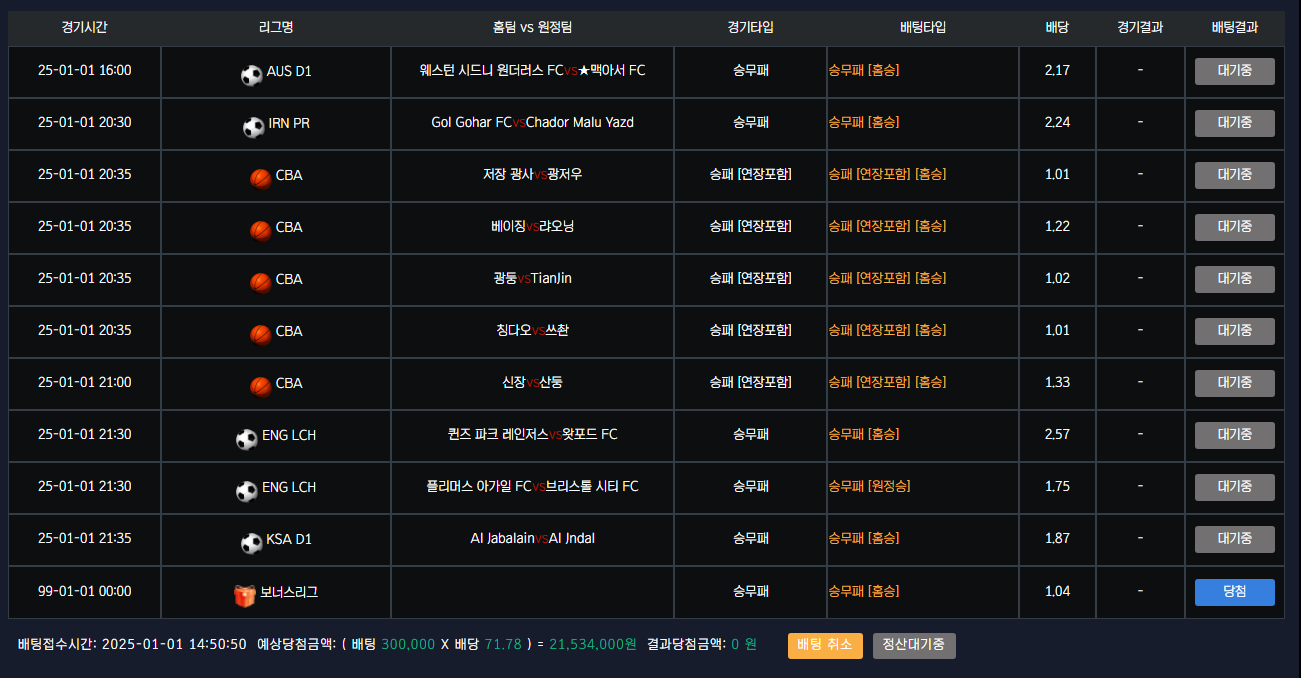
Task: Click the 정산대기중 status button
Action: [x=914, y=645]
